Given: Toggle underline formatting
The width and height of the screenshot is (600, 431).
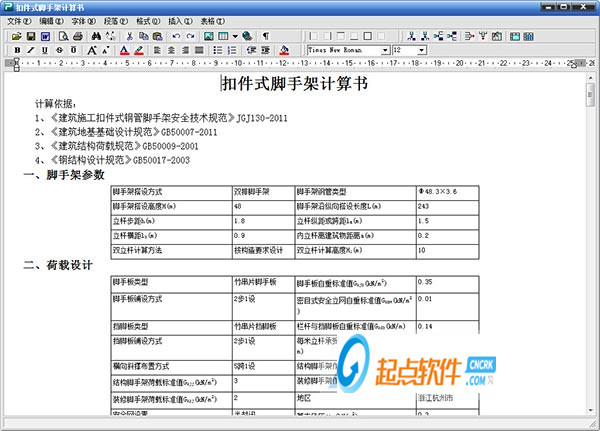Looking at the screenshot, I should click(x=45, y=50).
